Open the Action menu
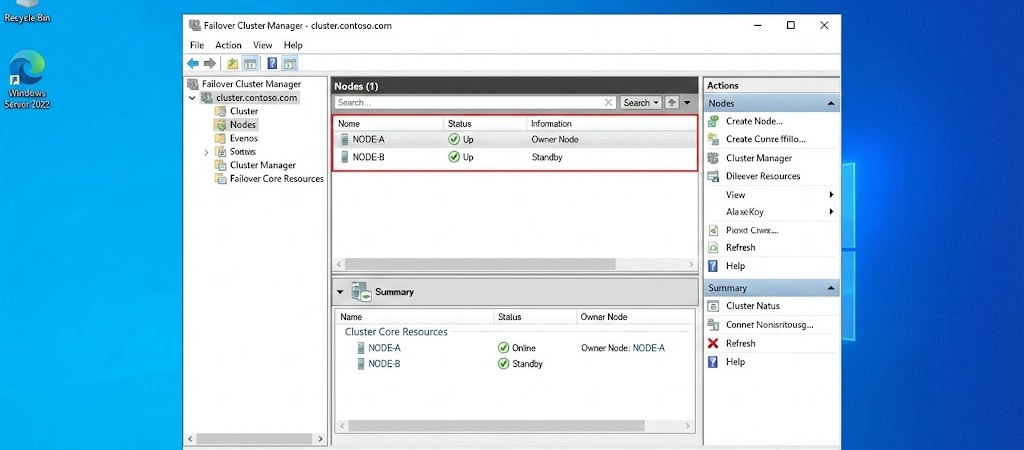 [x=228, y=45]
